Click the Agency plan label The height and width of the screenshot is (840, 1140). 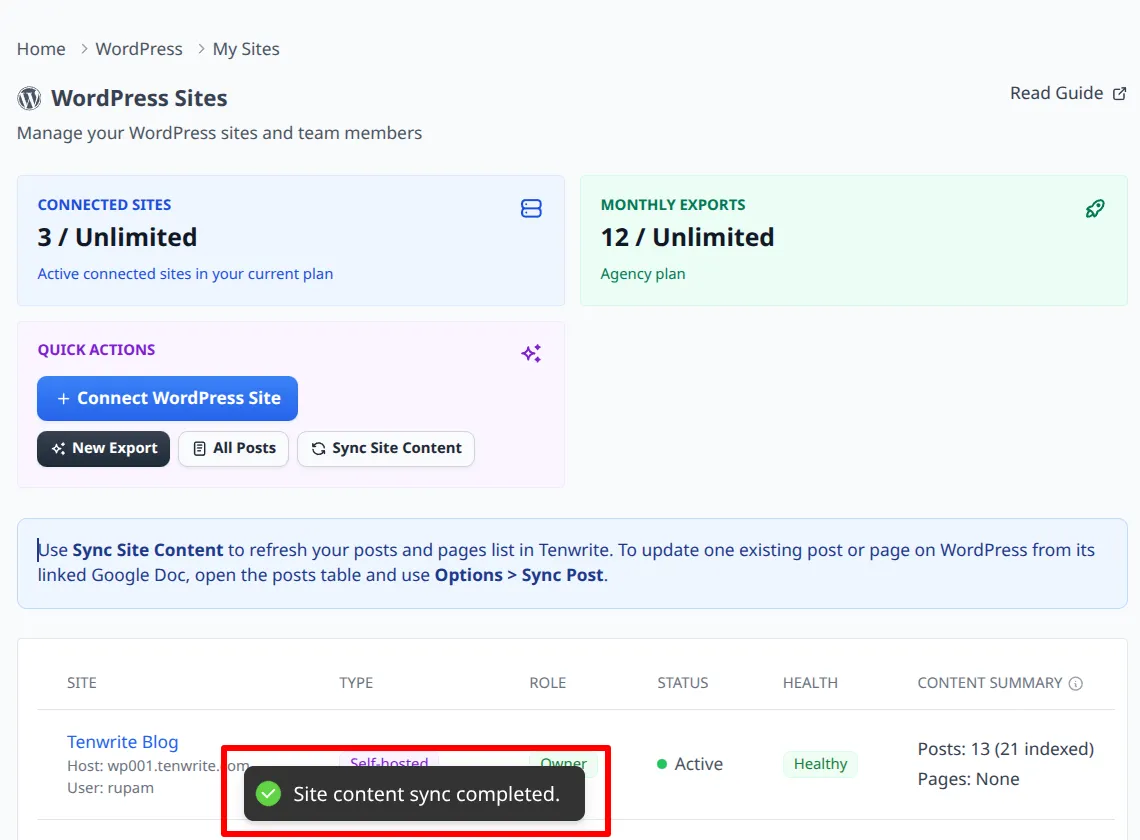pos(643,274)
